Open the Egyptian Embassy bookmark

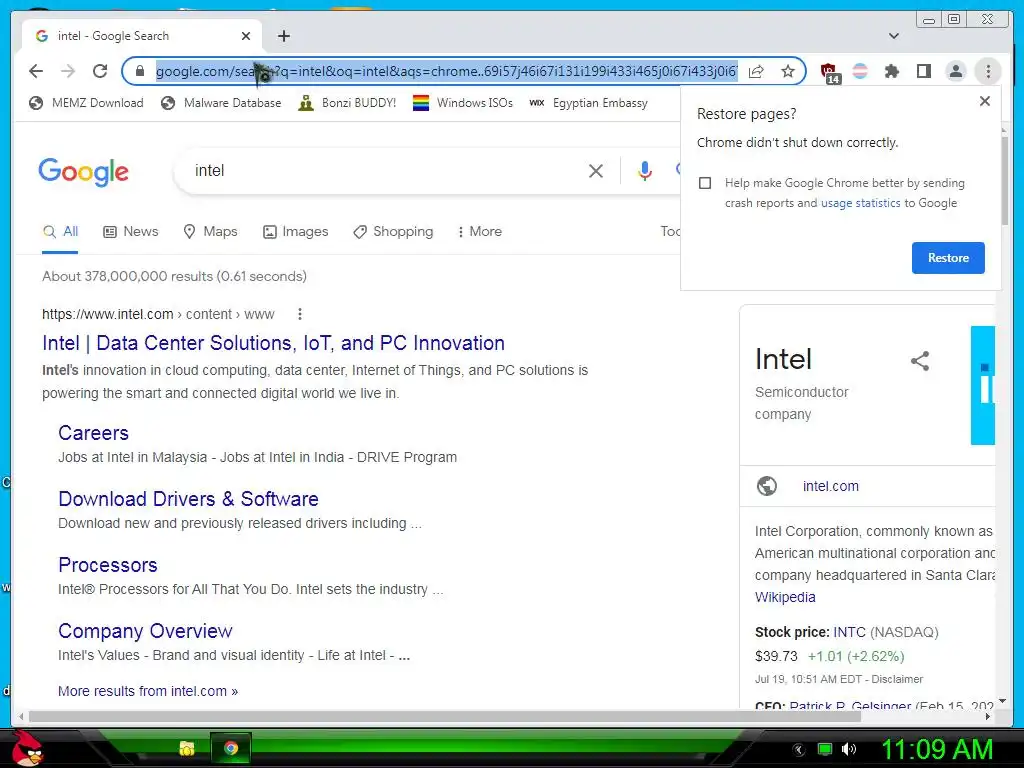pos(588,103)
